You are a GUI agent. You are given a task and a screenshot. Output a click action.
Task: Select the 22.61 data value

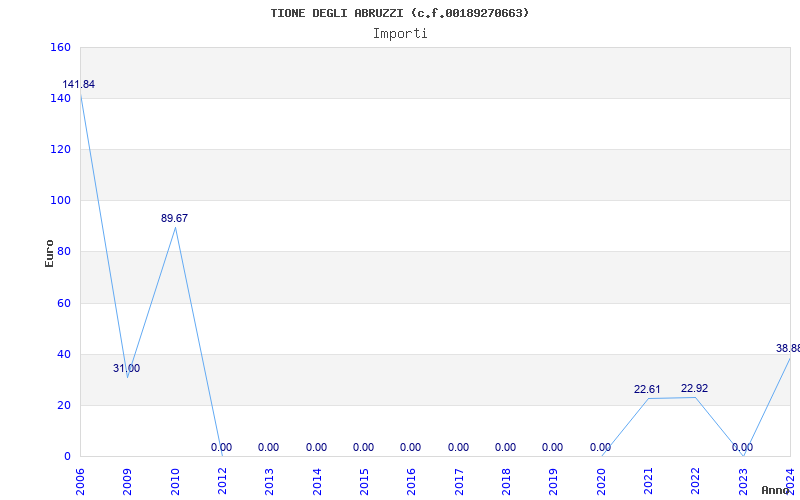[x=647, y=390]
